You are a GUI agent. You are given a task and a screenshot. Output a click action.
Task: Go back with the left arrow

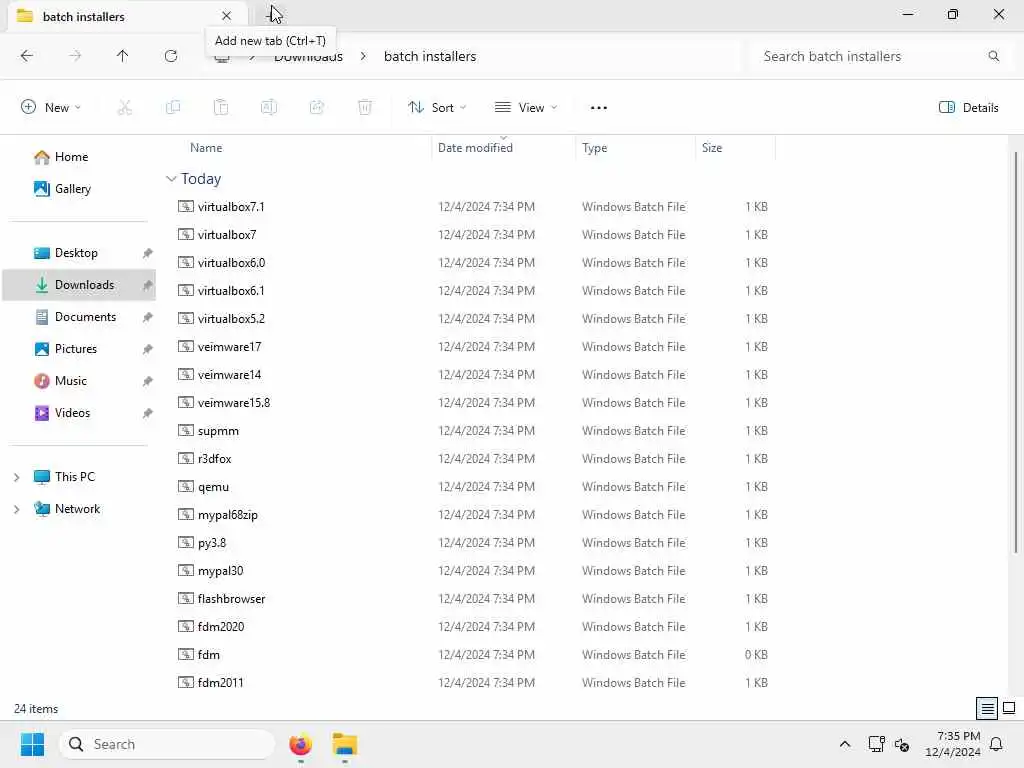tap(27, 56)
